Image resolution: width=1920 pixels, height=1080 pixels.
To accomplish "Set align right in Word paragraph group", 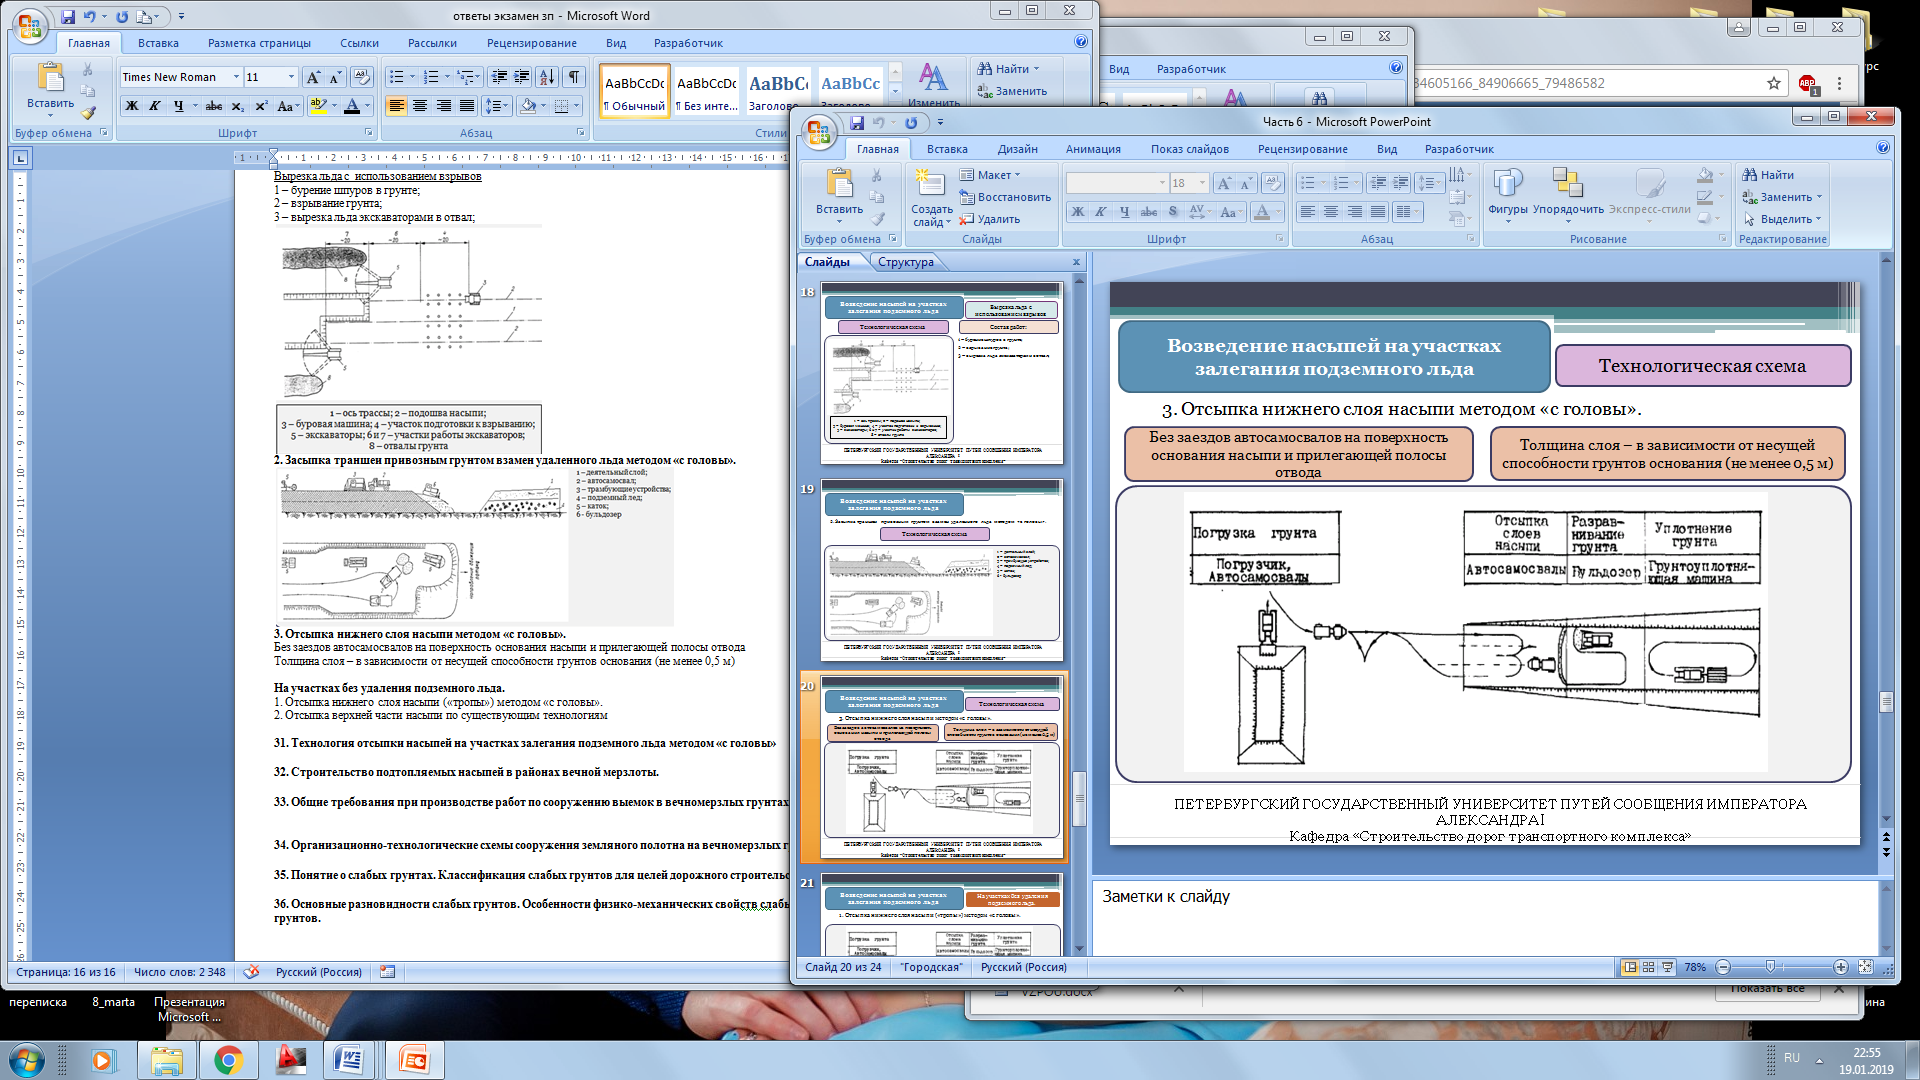I will (444, 106).
